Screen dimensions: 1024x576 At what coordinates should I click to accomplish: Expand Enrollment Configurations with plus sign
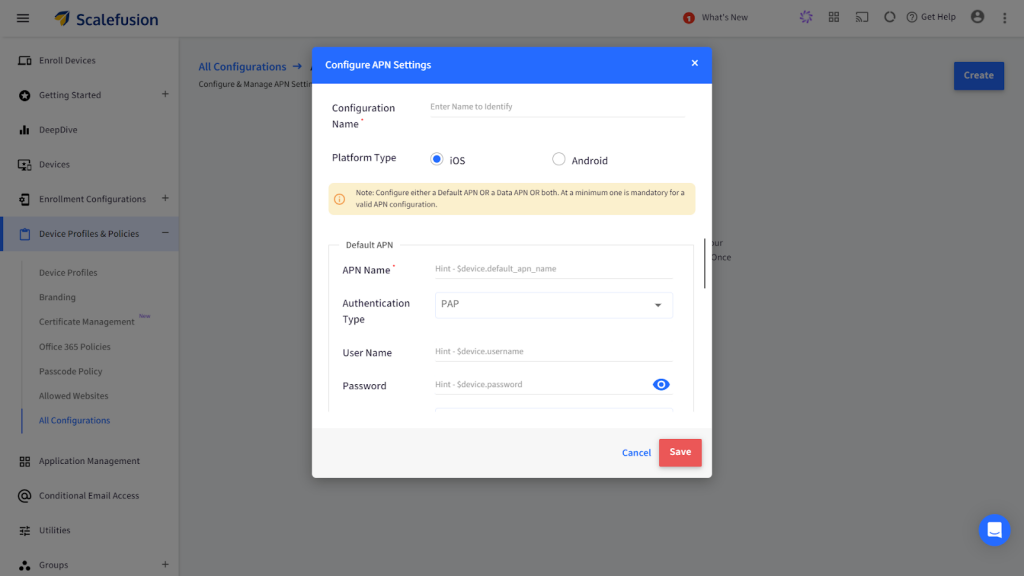[x=165, y=199]
